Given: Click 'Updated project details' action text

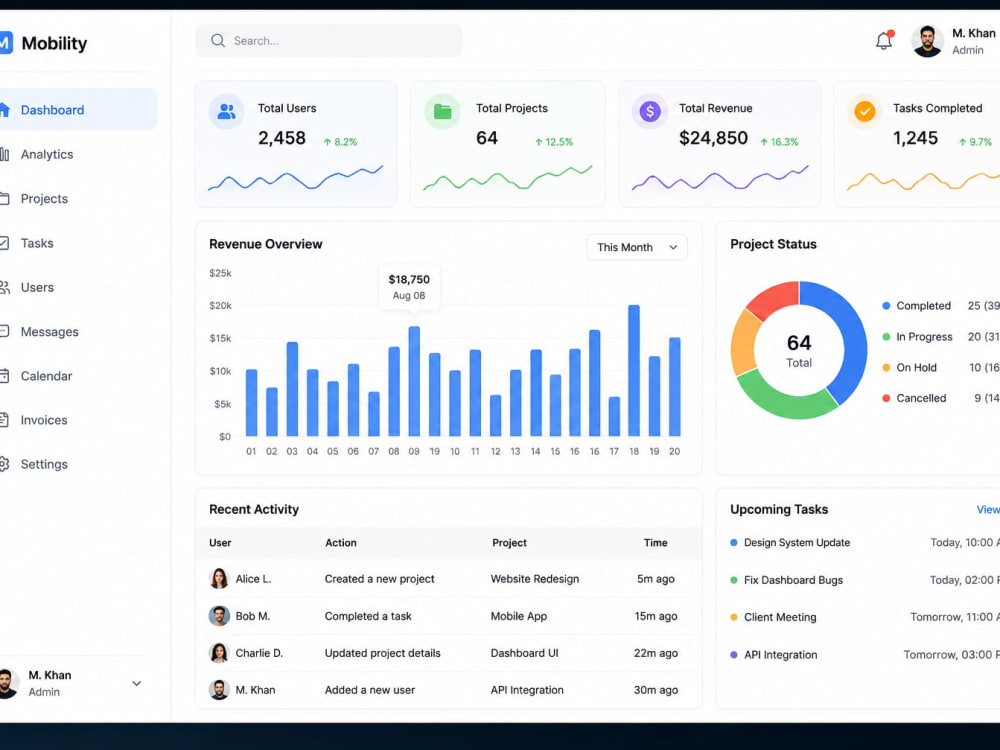Looking at the screenshot, I should point(383,653).
